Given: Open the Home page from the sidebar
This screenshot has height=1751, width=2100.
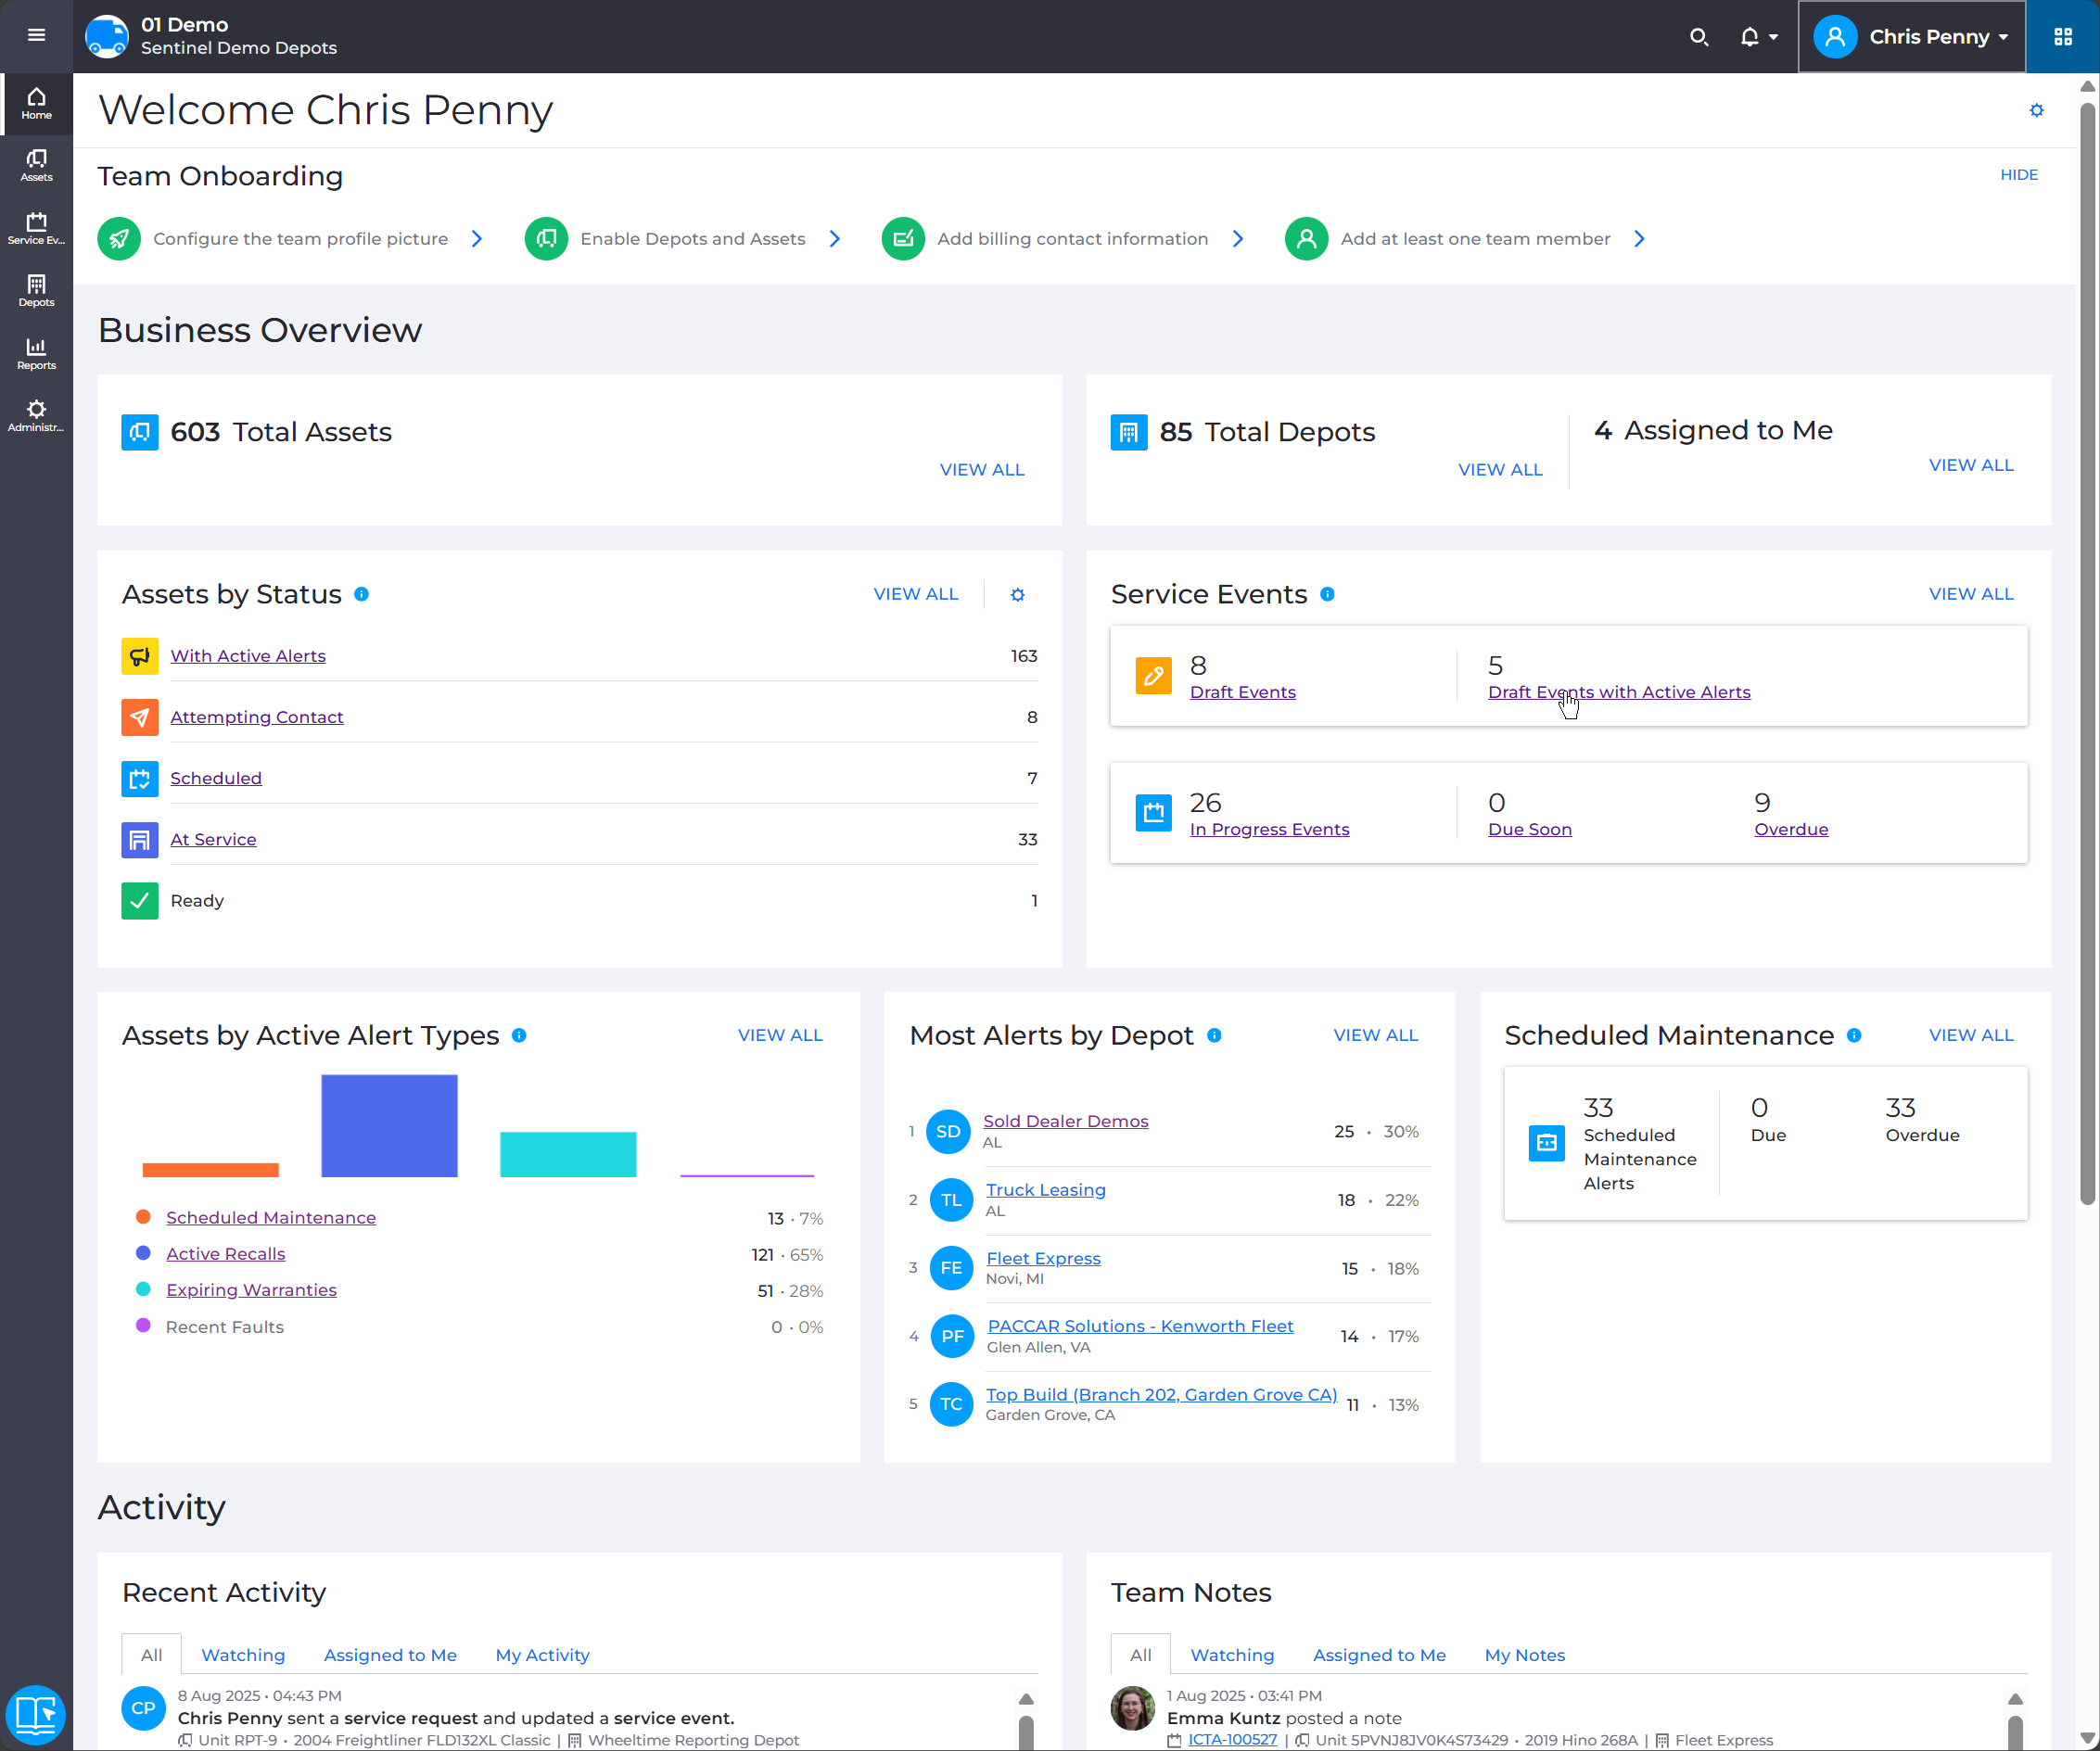Looking at the screenshot, I should tap(36, 103).
